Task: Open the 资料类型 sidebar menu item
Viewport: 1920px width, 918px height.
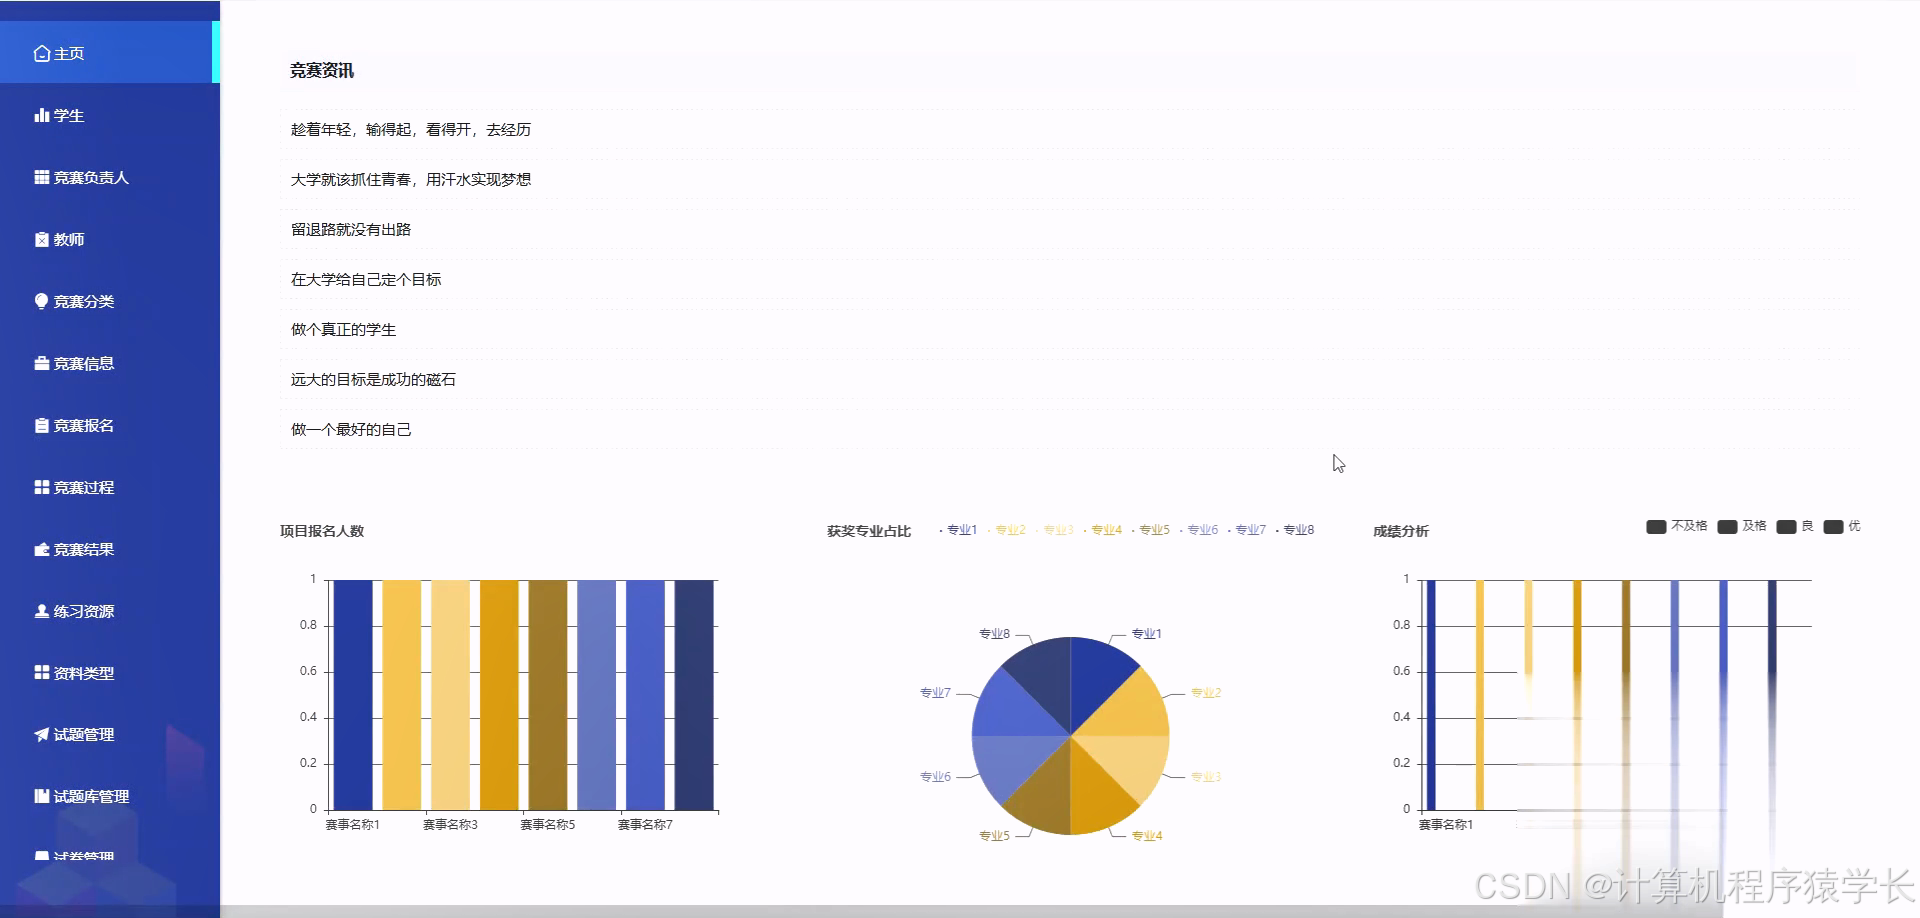Action: pos(110,673)
